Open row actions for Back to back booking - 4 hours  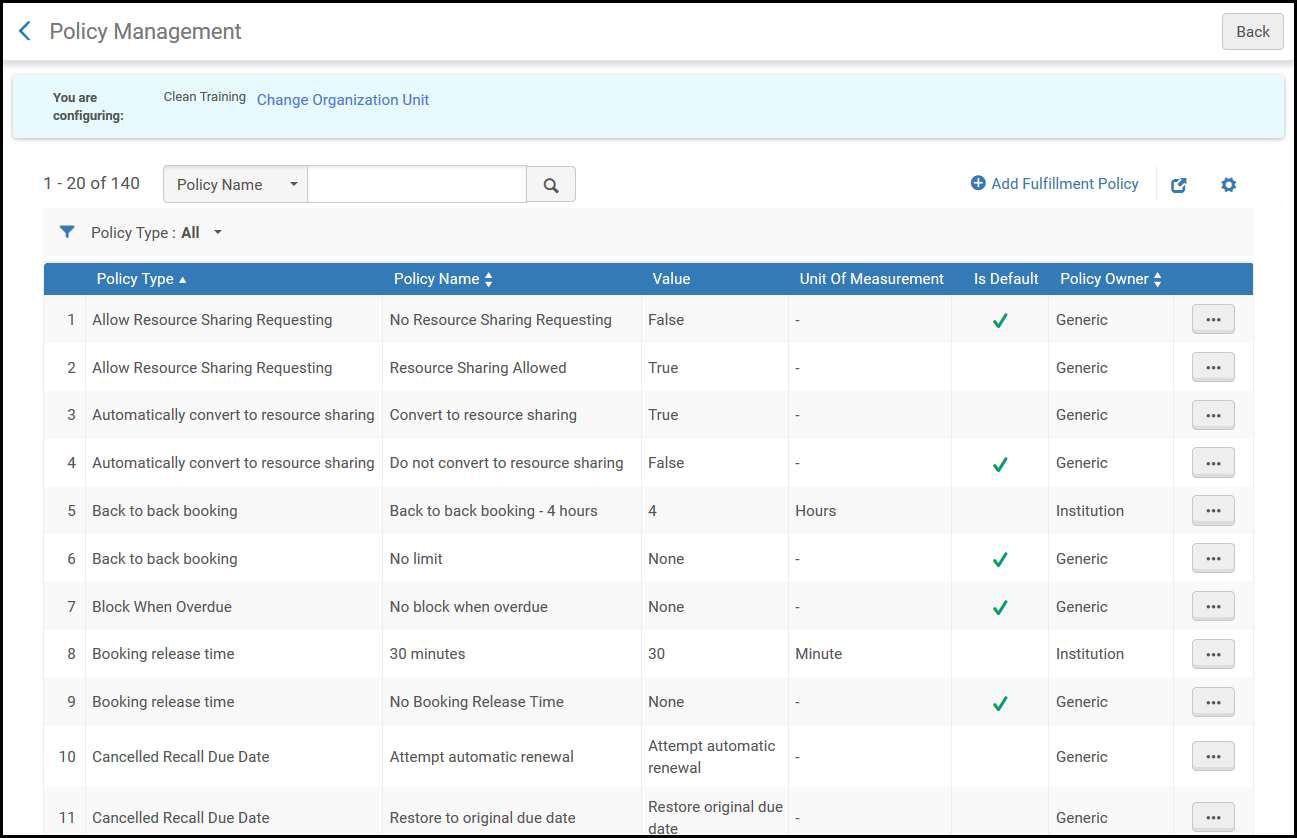[1213, 510]
